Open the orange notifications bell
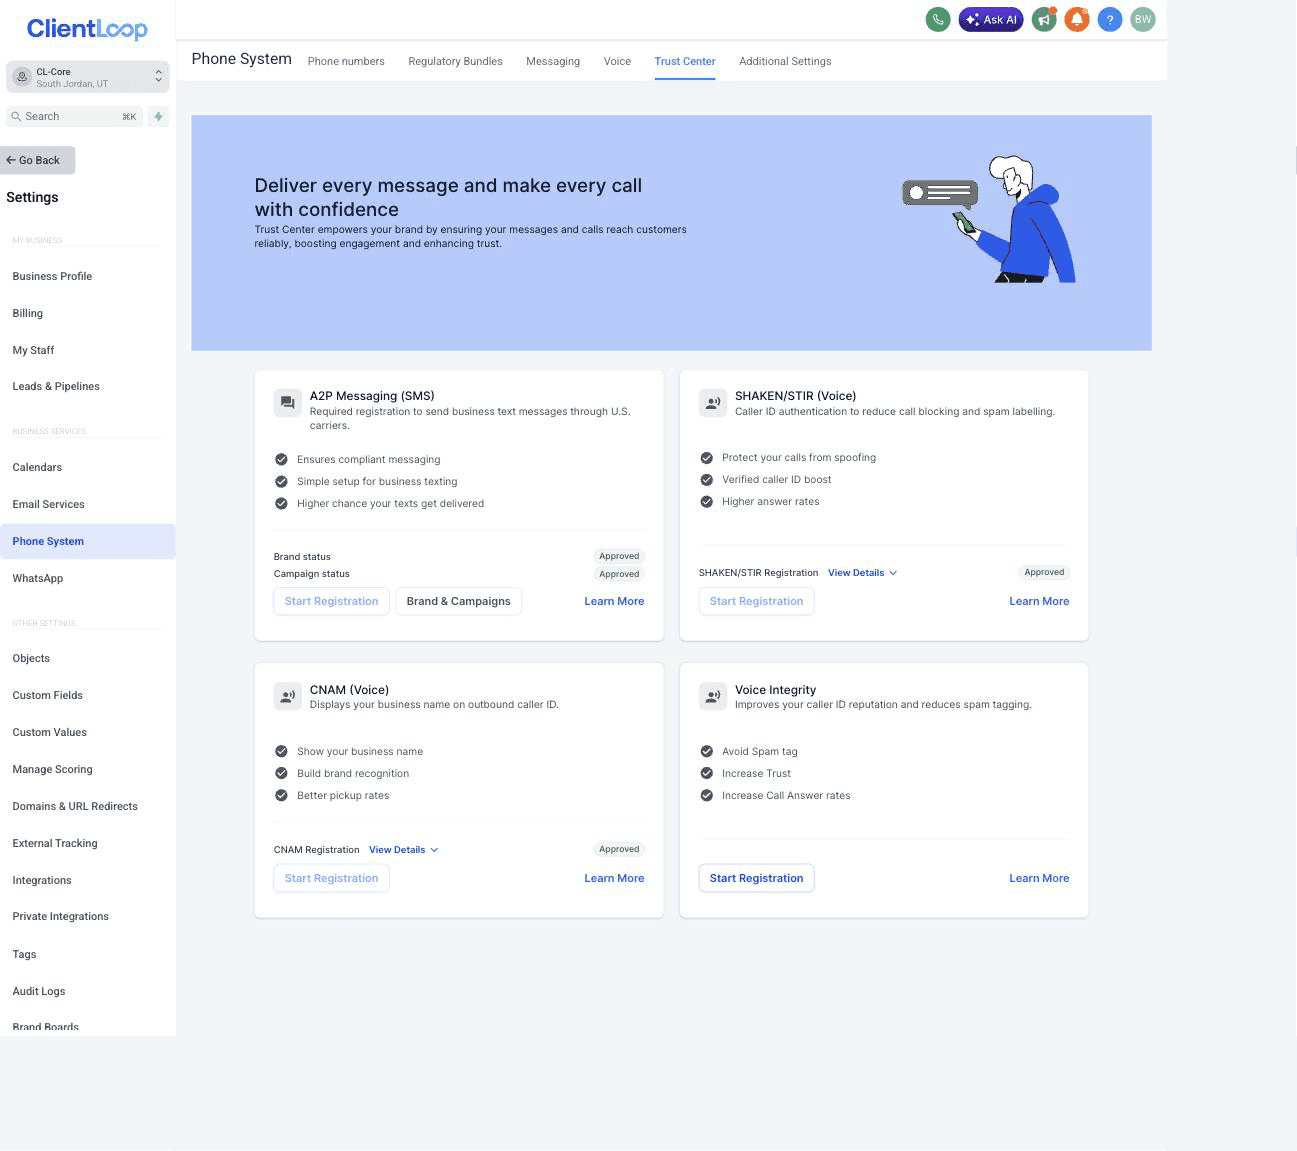 (x=1076, y=19)
